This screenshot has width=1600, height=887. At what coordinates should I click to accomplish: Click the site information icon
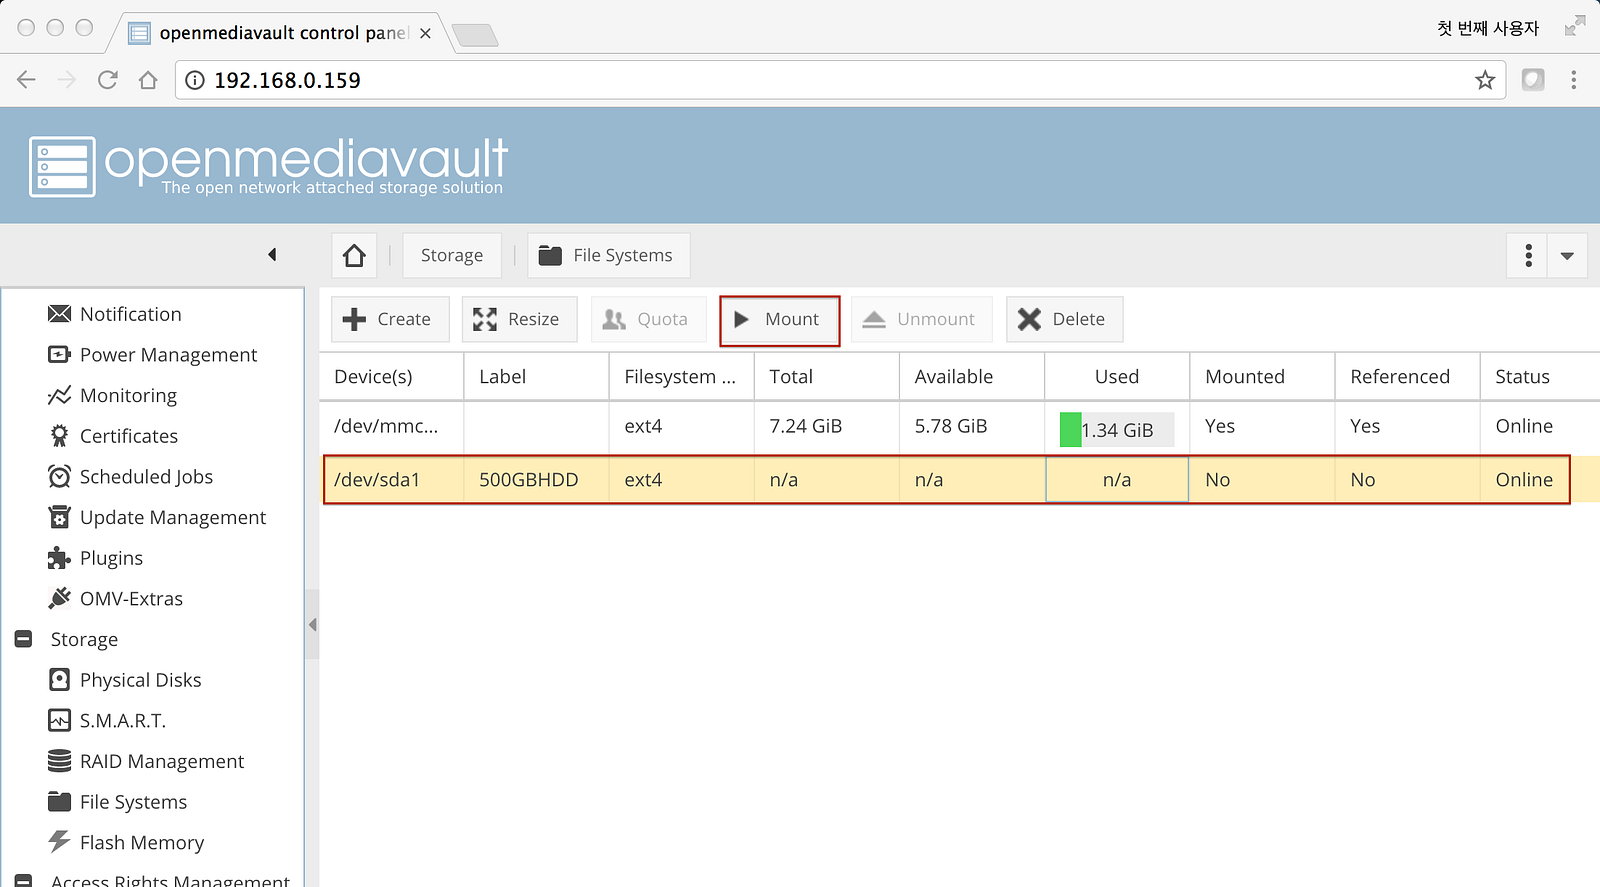(195, 80)
